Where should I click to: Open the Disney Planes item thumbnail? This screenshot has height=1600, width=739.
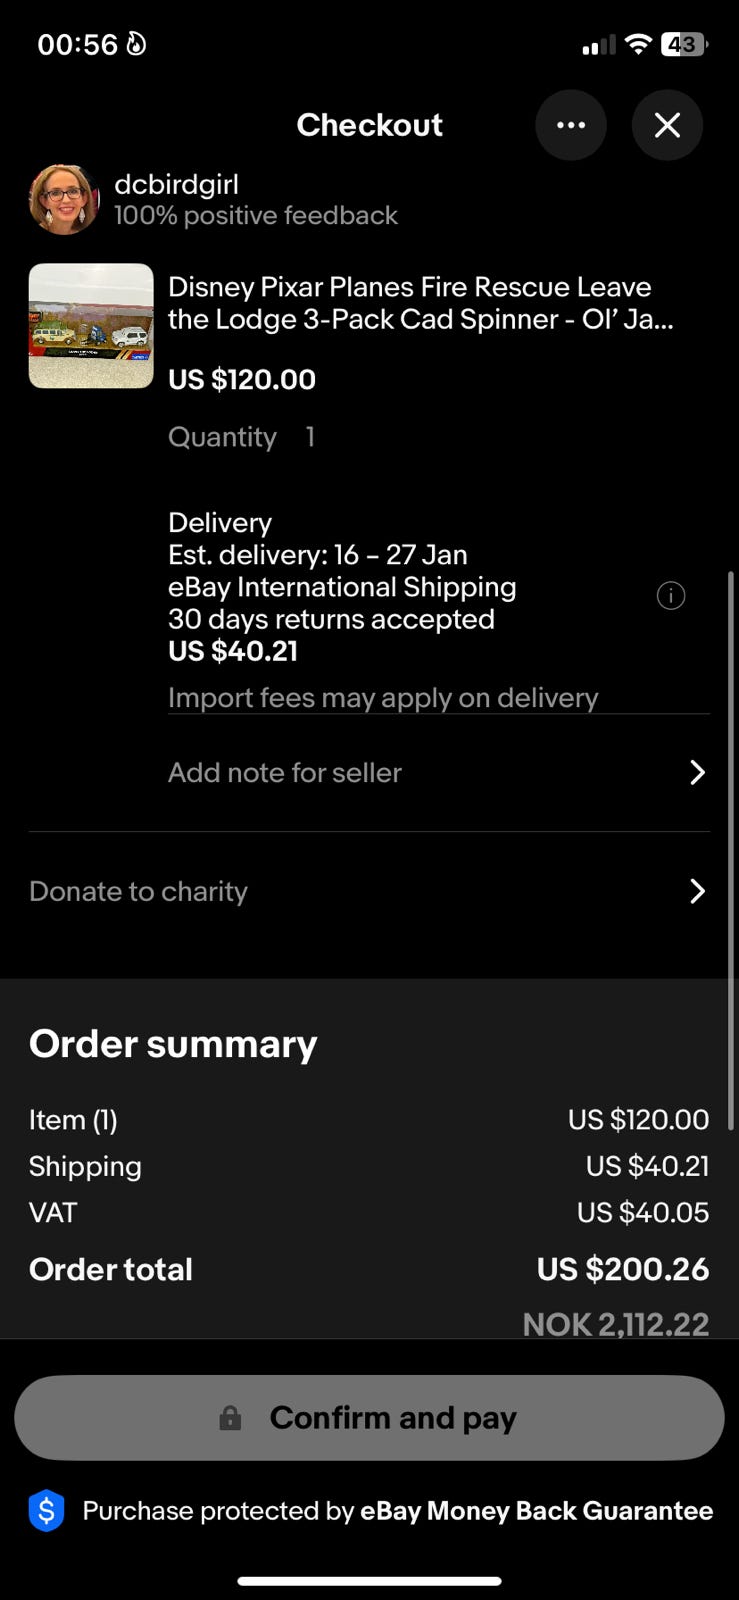[91, 326]
